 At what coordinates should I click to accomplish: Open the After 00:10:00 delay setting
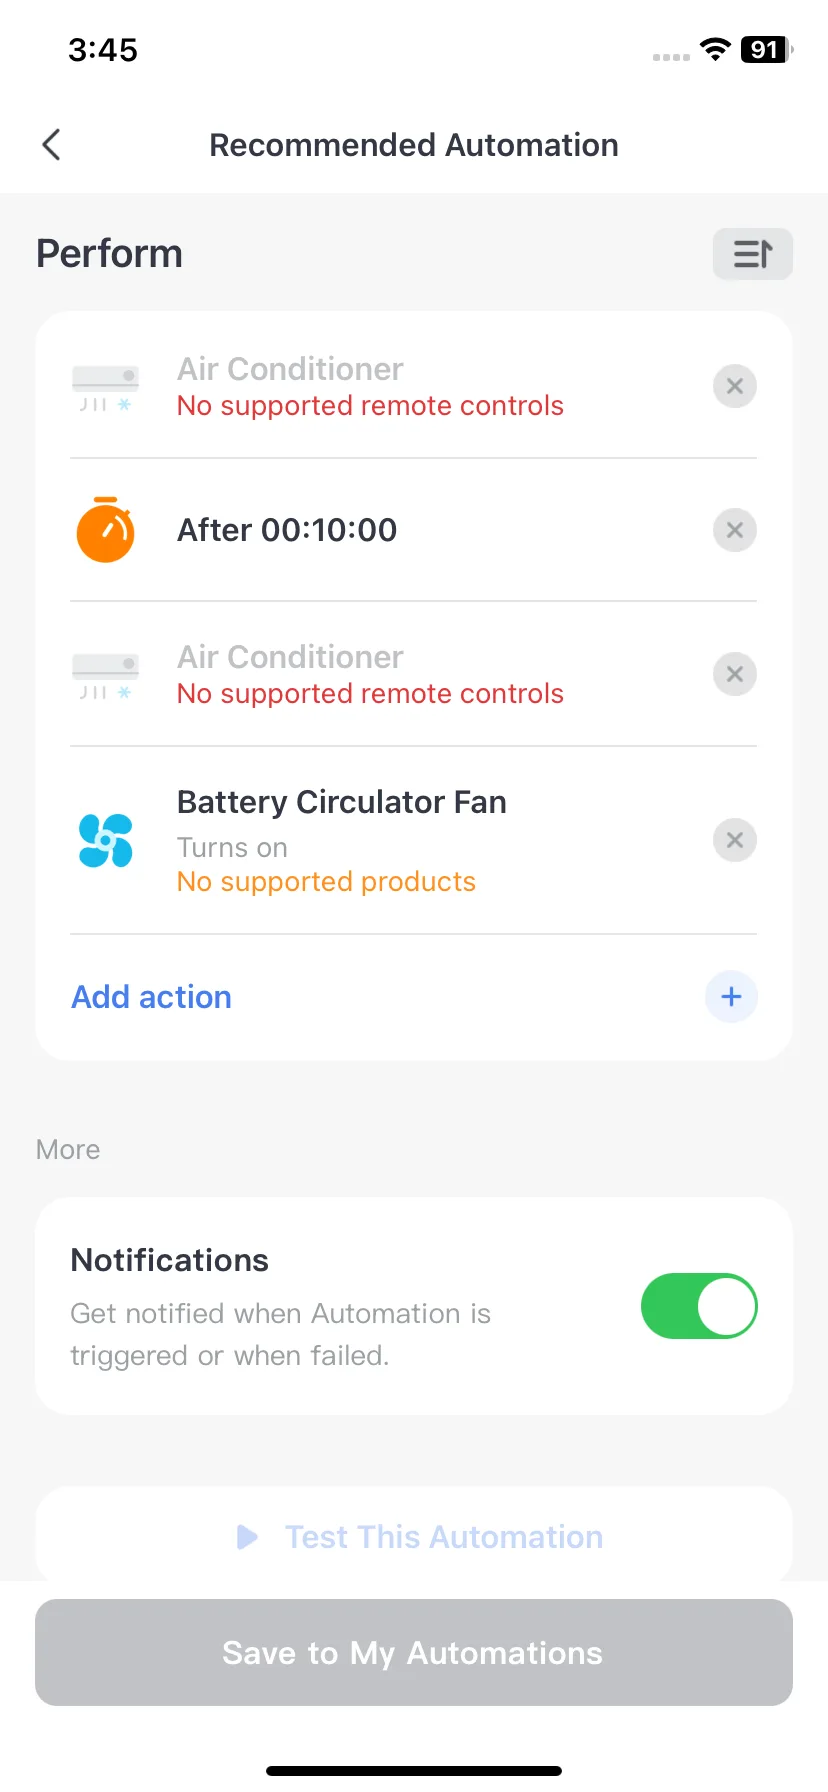(x=414, y=530)
